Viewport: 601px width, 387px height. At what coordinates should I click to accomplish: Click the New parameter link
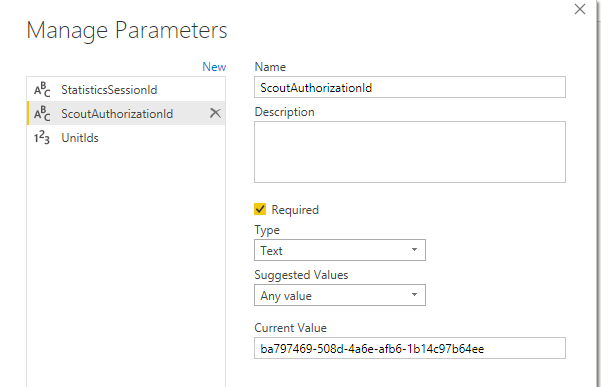click(x=214, y=67)
